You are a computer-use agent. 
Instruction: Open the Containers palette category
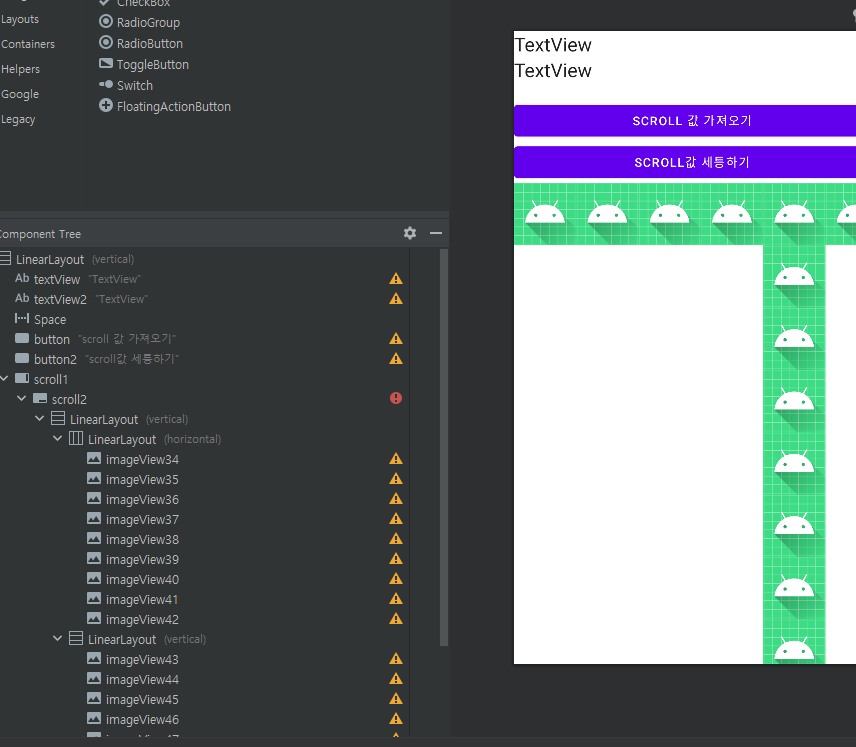tap(28, 44)
